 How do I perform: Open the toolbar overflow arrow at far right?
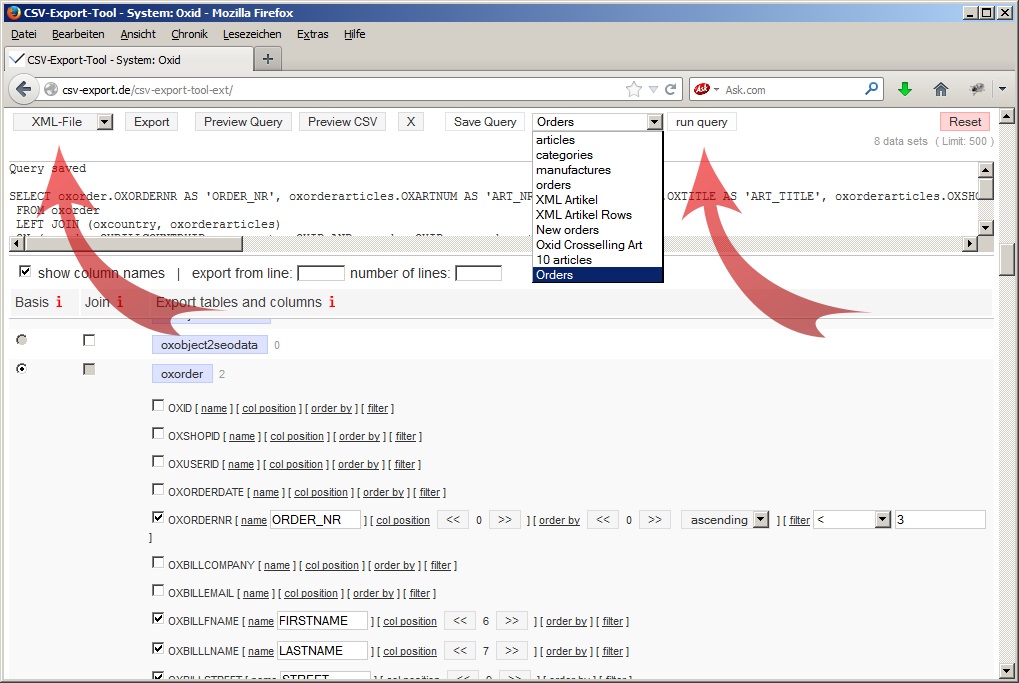1002,89
